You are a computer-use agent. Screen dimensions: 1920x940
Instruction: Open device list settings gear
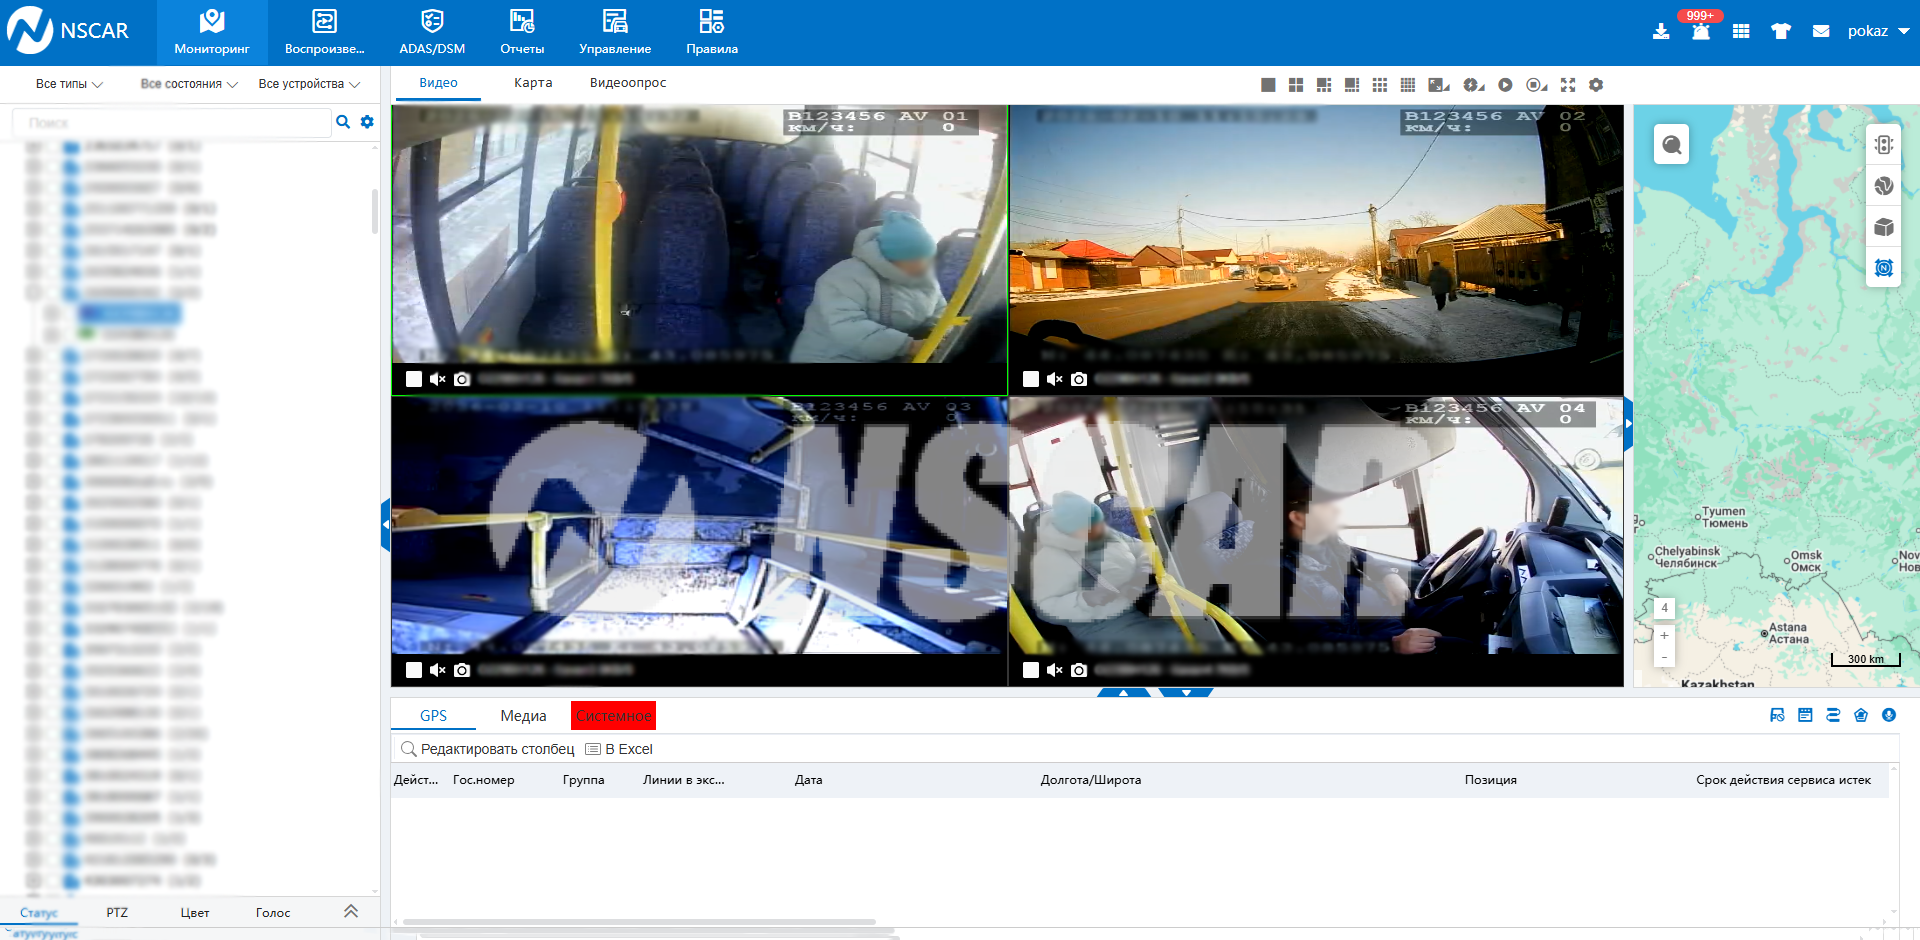point(367,122)
